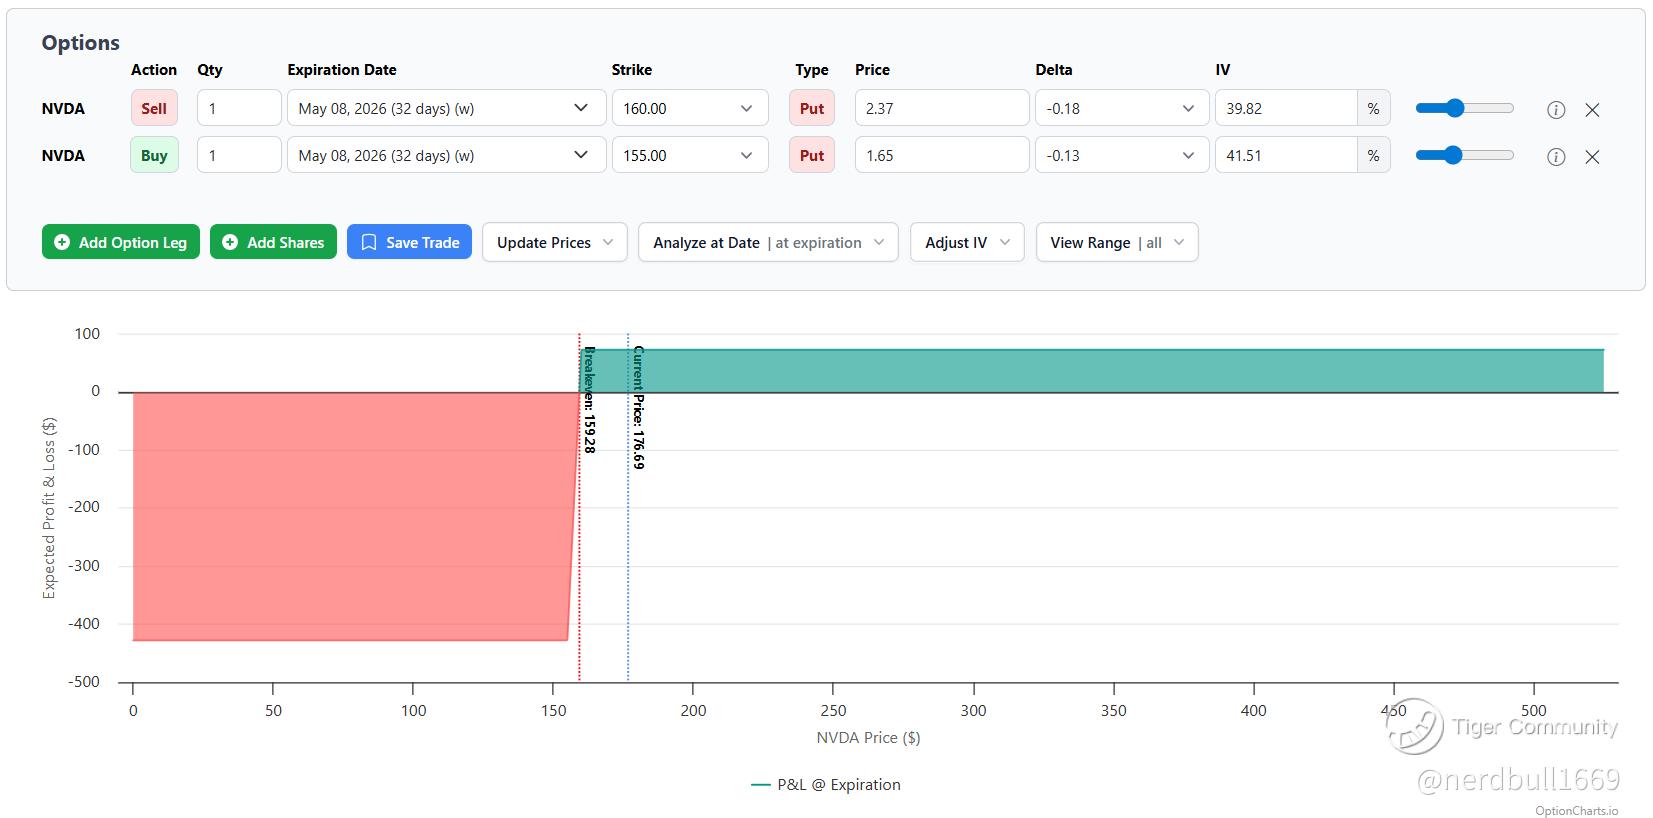The image size is (1653, 818).
Task: Click the Expiration Date column header
Action: tap(342, 70)
